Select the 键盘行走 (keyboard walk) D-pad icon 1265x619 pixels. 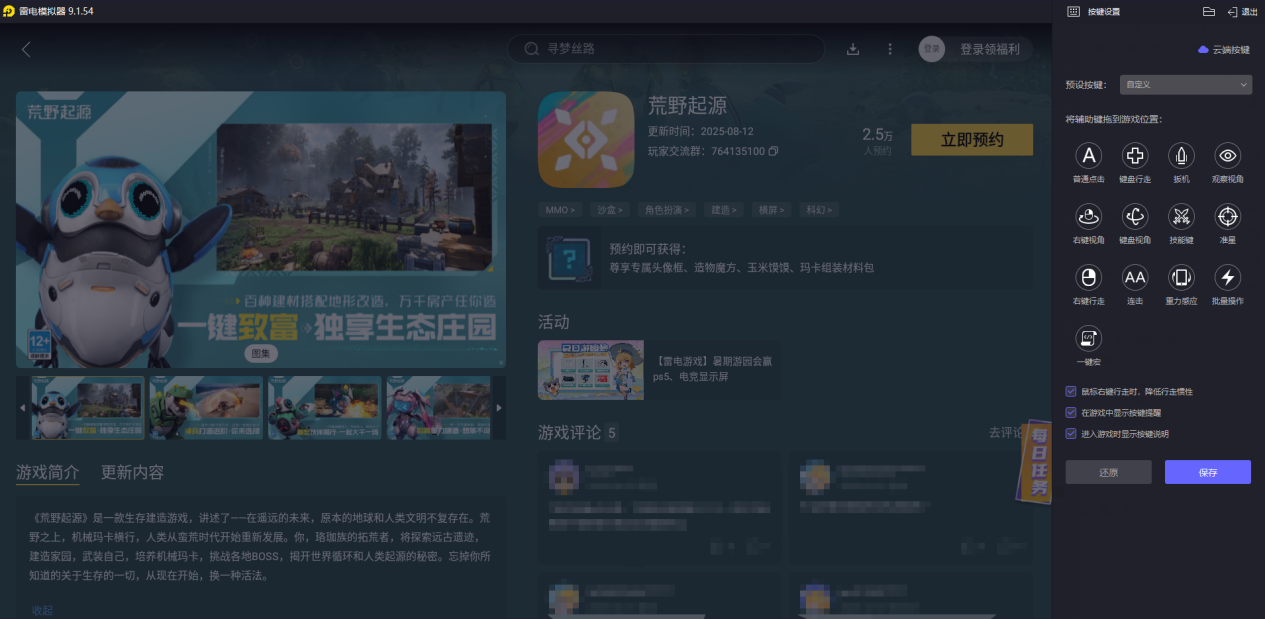[x=1135, y=155]
